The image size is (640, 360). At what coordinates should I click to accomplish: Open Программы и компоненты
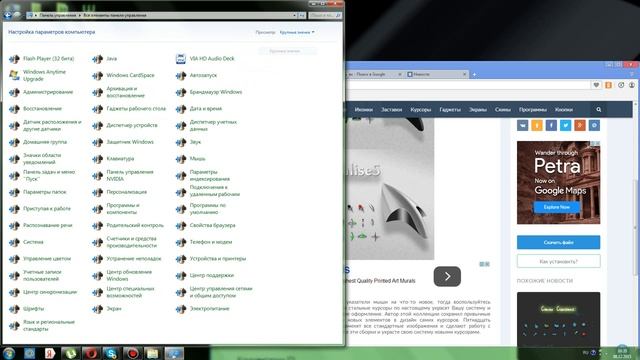(116, 209)
